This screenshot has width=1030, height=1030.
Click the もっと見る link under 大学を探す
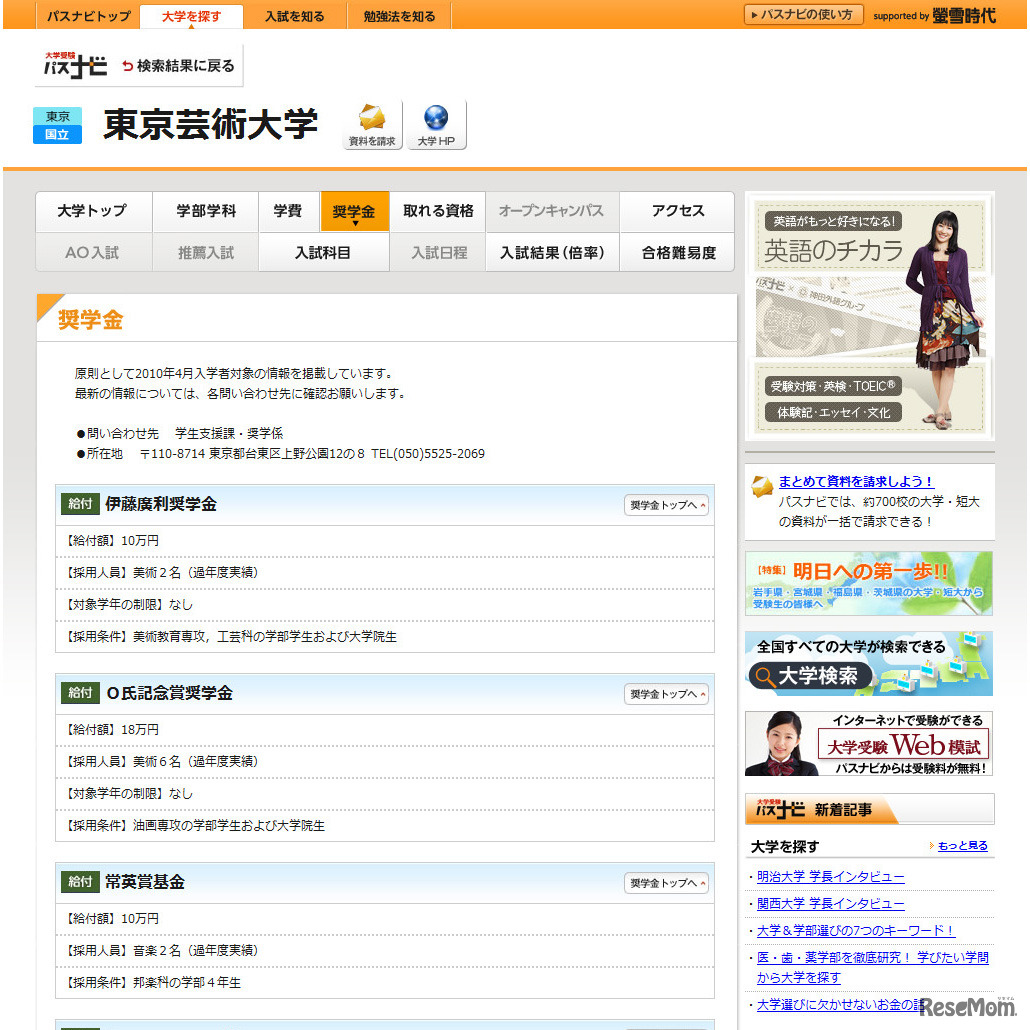pyautogui.click(x=964, y=846)
